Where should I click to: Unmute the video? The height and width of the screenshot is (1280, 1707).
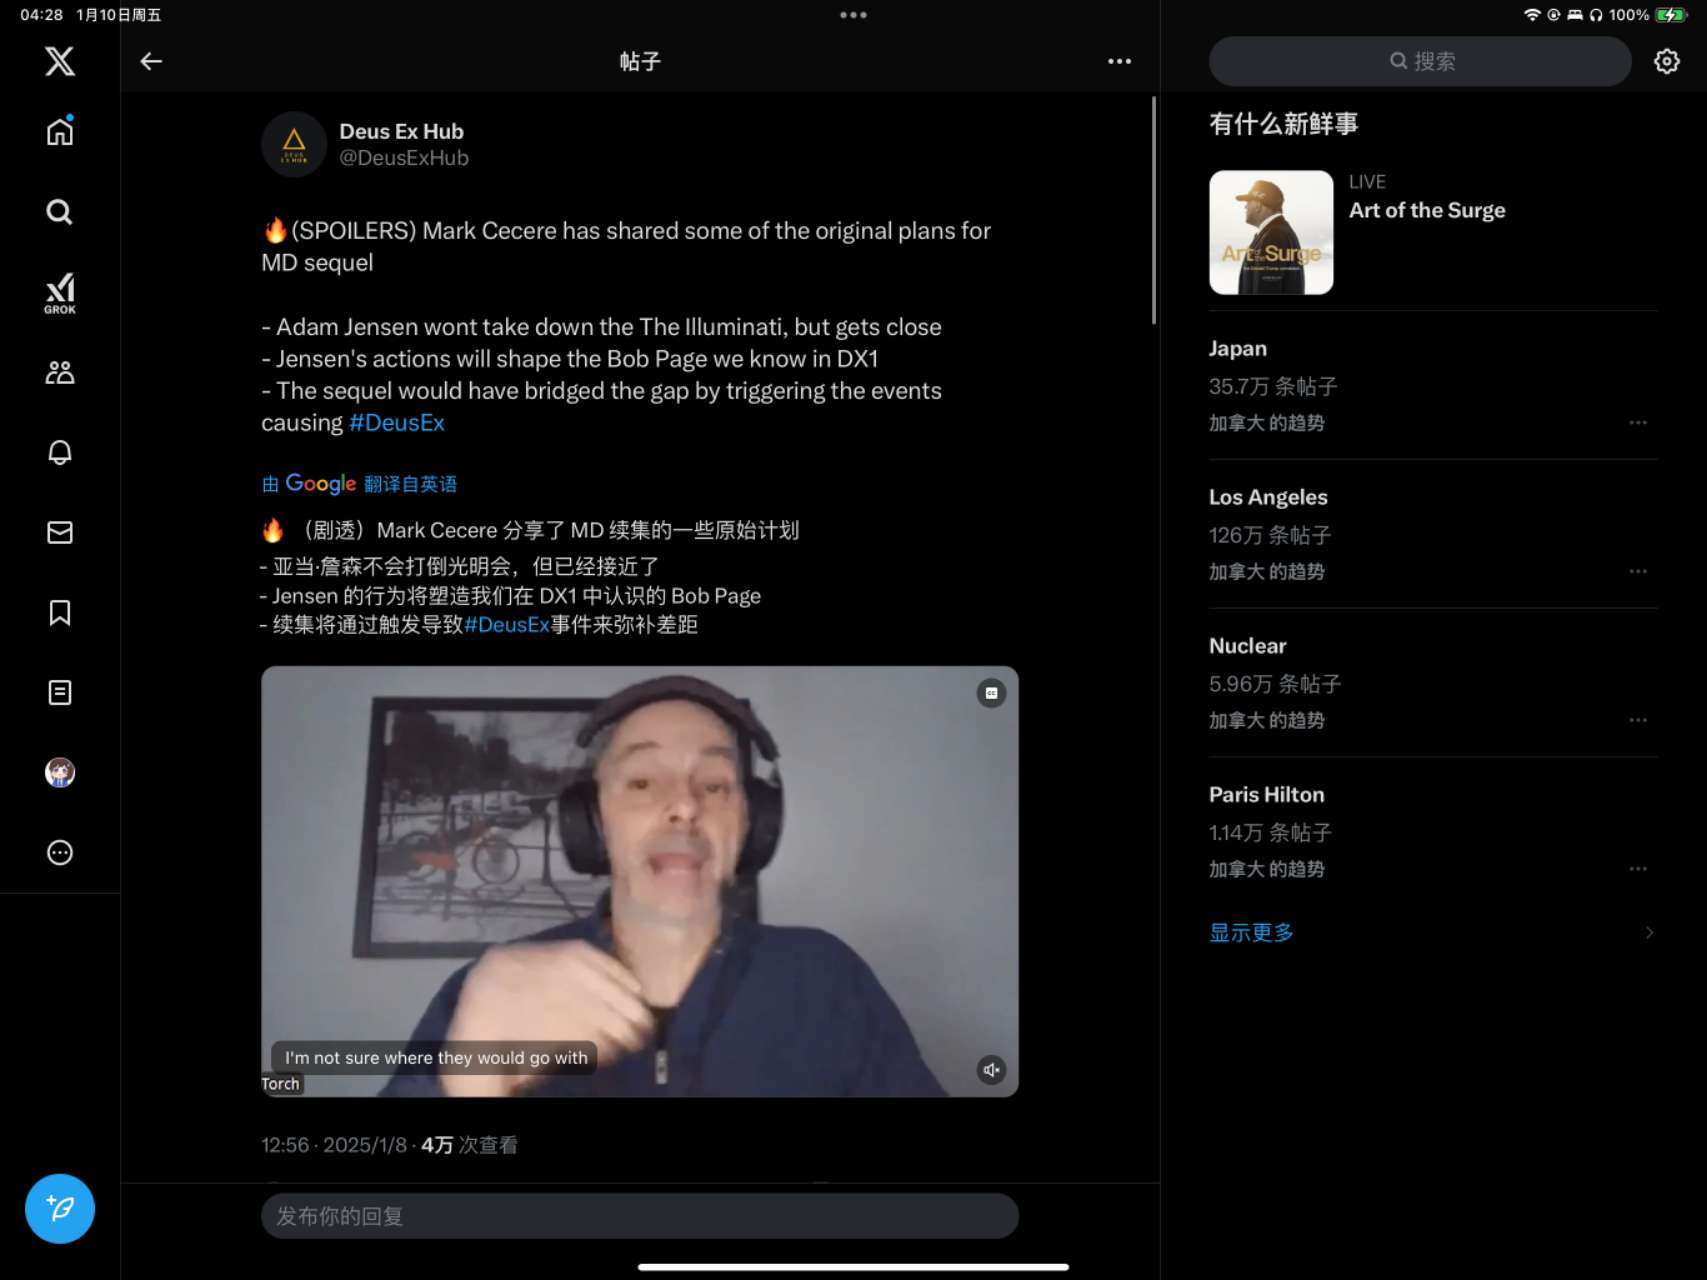pyautogui.click(x=991, y=1070)
